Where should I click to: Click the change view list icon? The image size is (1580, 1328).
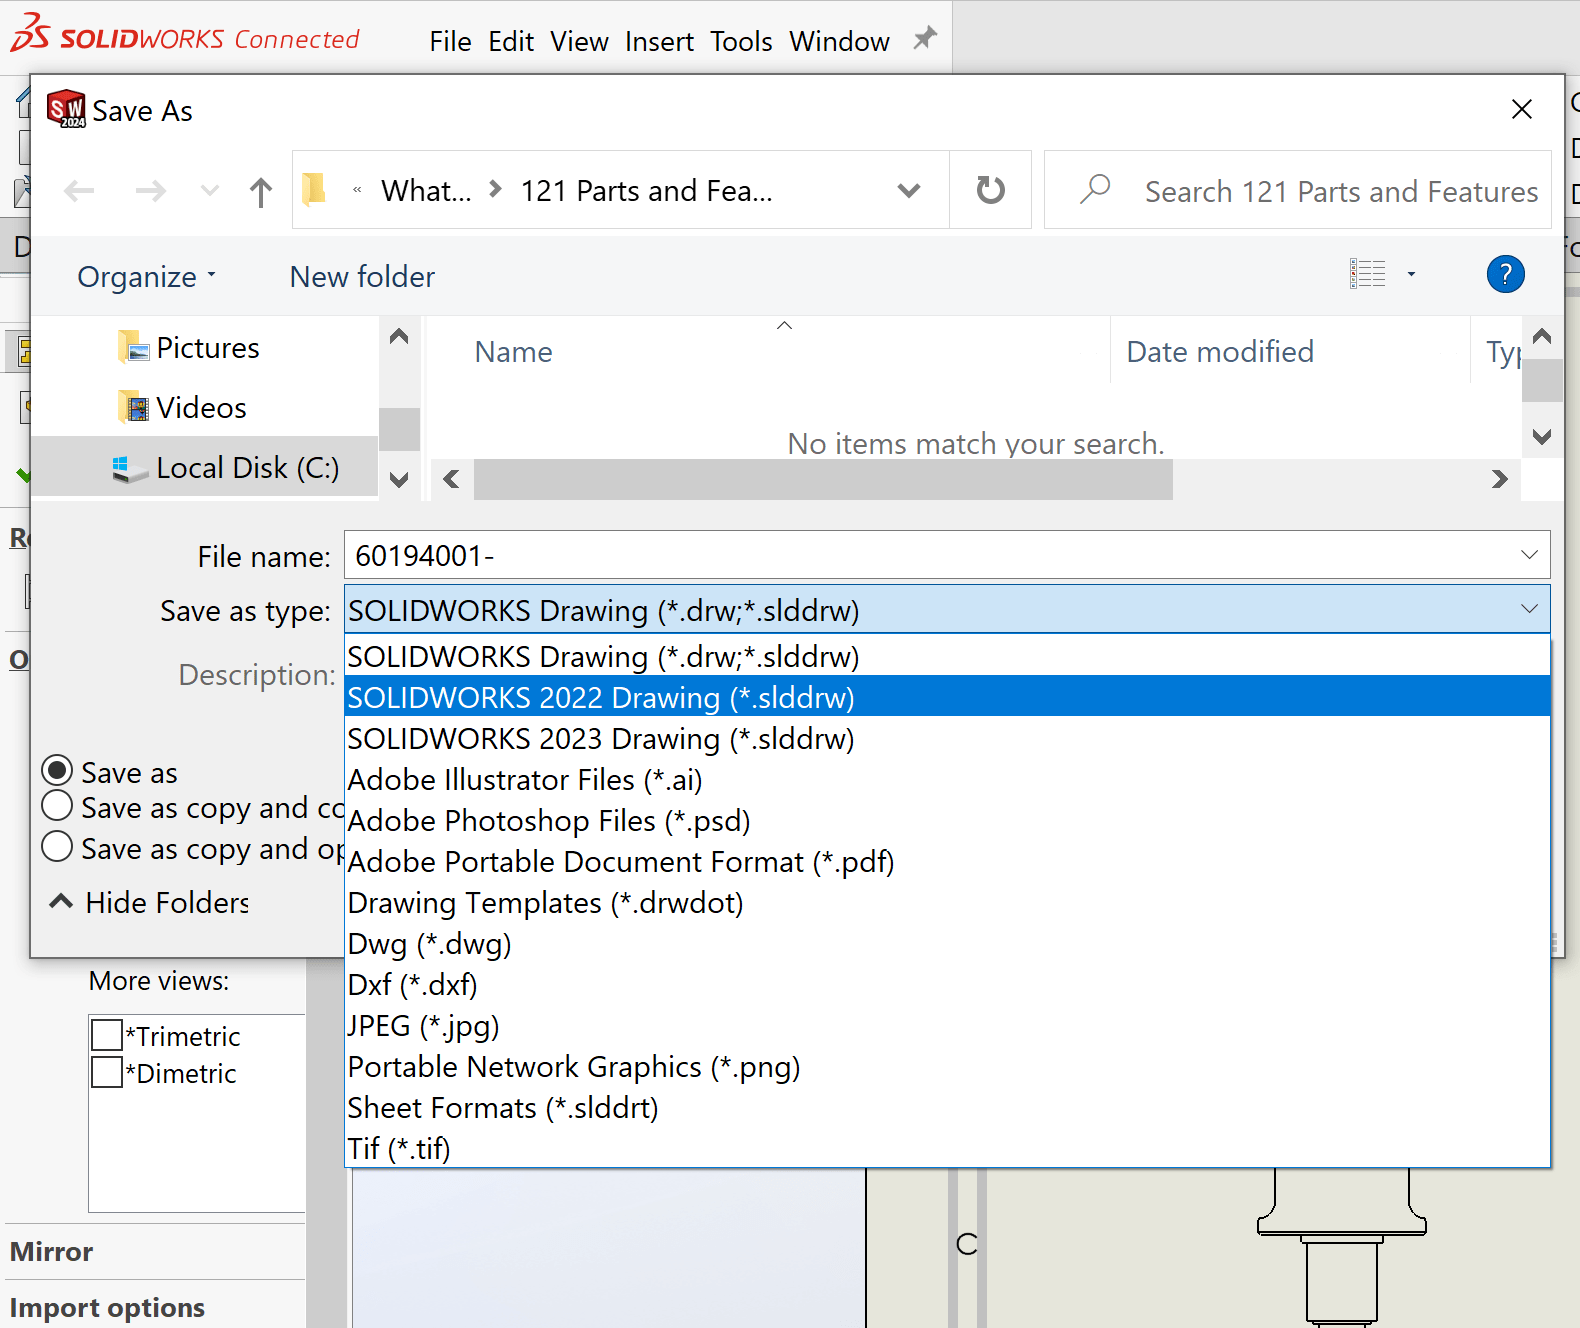pyautogui.click(x=1367, y=274)
